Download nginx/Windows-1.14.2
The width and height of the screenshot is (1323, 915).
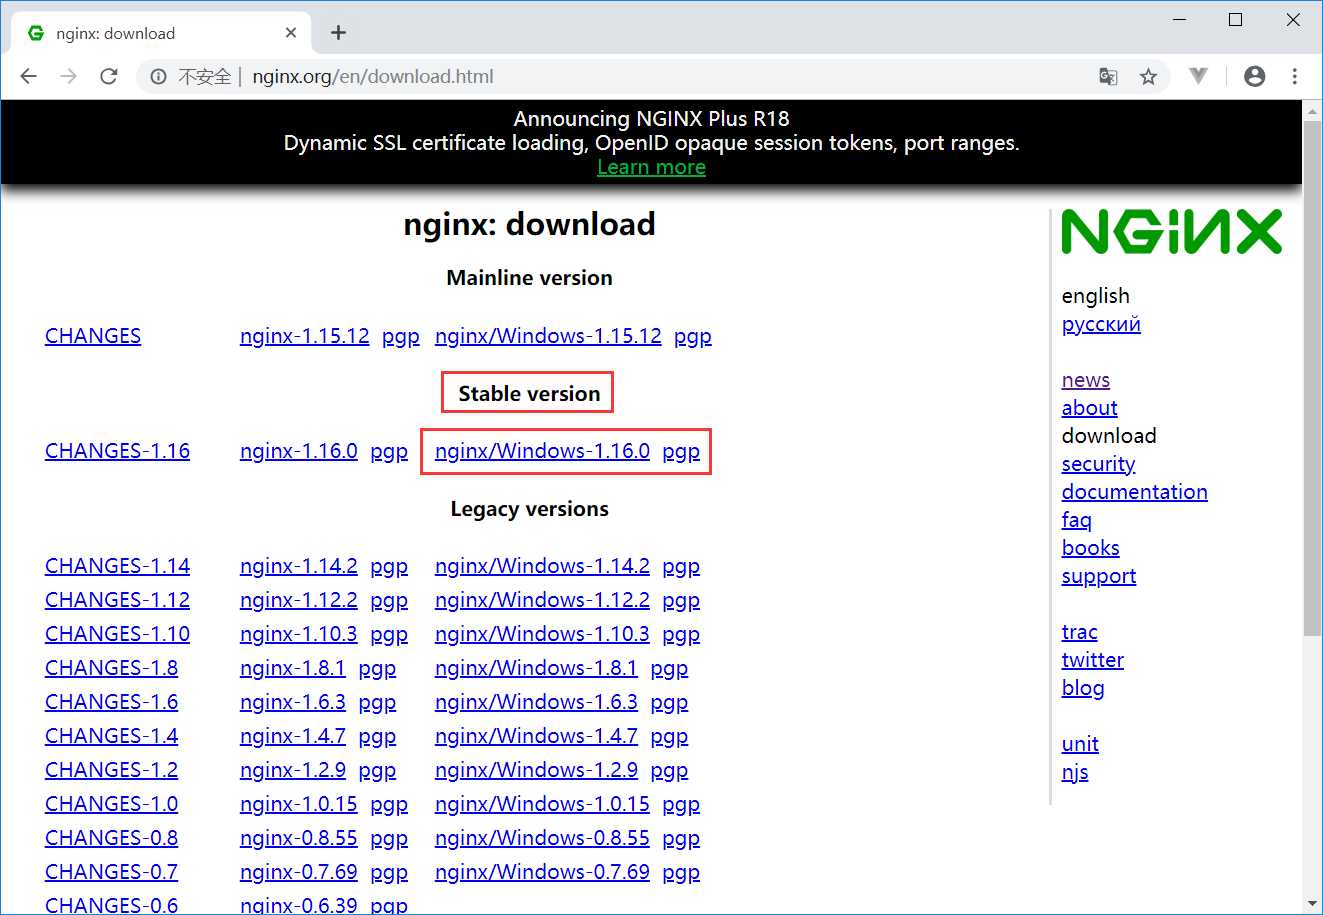[542, 566]
